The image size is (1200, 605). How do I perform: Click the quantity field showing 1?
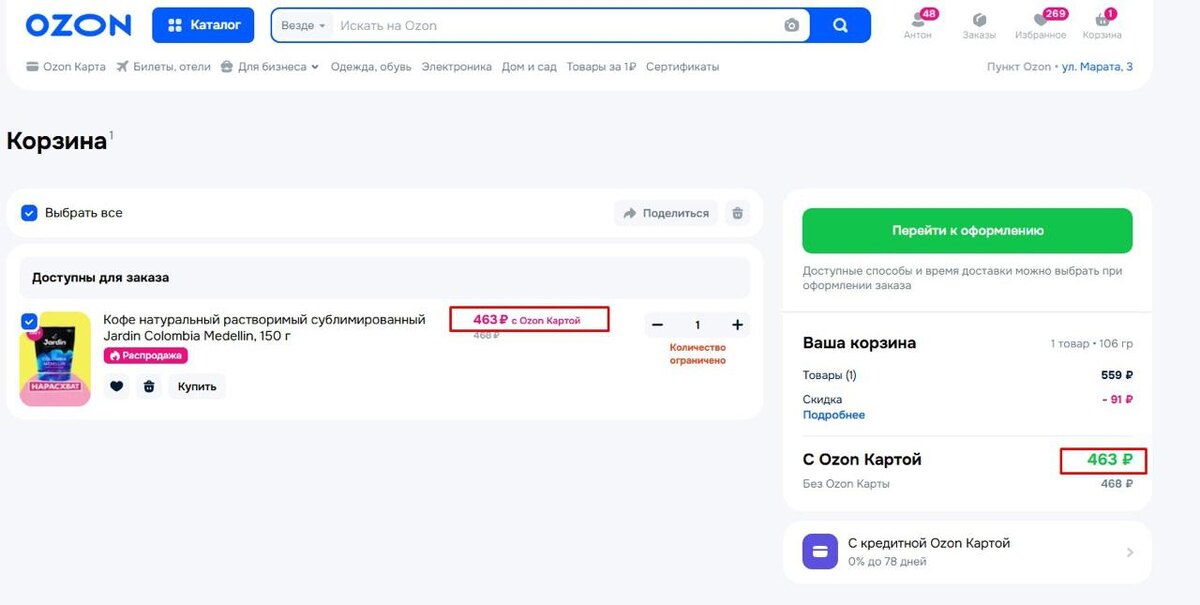[x=697, y=325]
